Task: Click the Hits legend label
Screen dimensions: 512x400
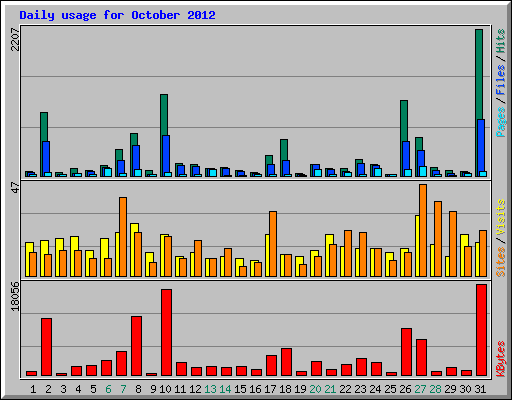Action: 501,41
